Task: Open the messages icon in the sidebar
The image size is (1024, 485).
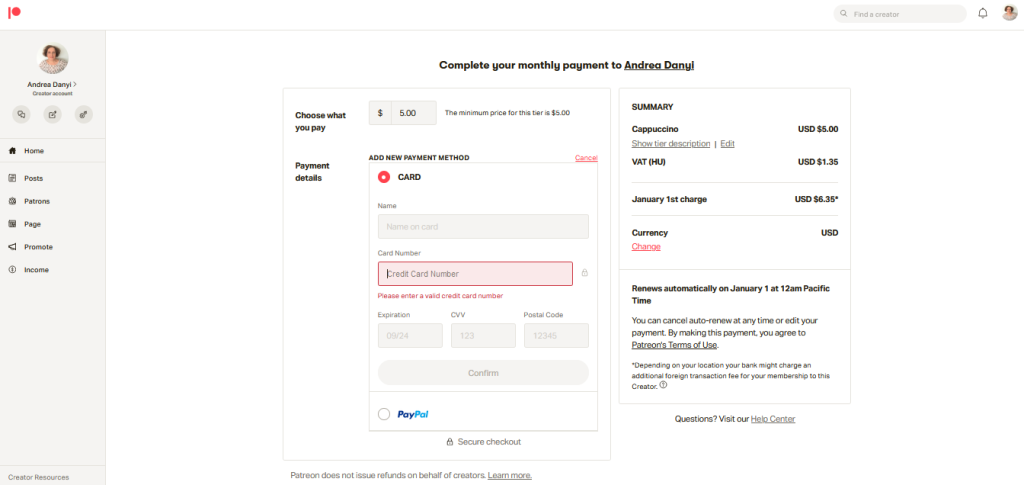Action: coord(22,114)
